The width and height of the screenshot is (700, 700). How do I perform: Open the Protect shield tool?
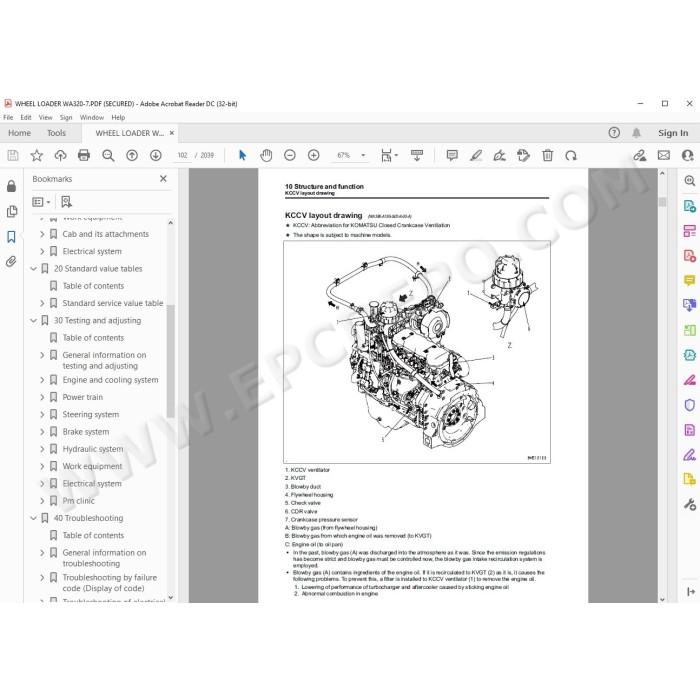(x=690, y=405)
